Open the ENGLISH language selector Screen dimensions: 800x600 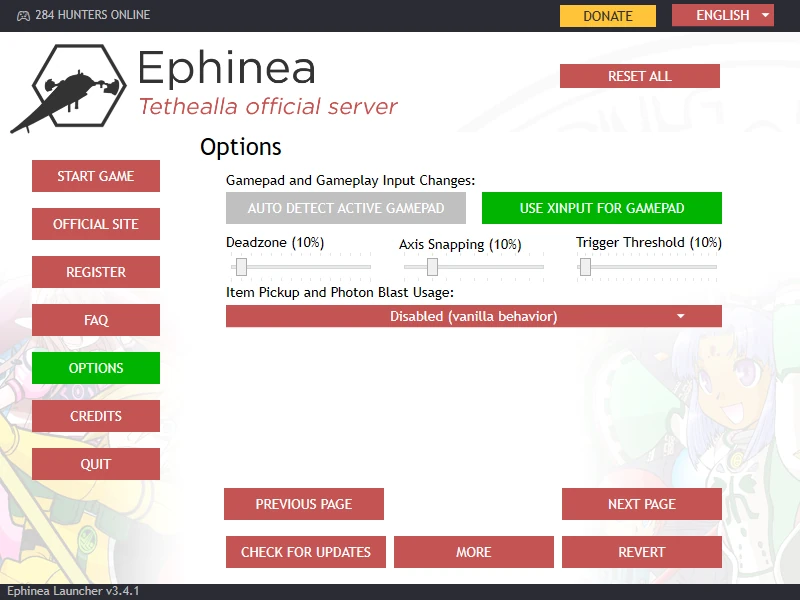point(722,15)
